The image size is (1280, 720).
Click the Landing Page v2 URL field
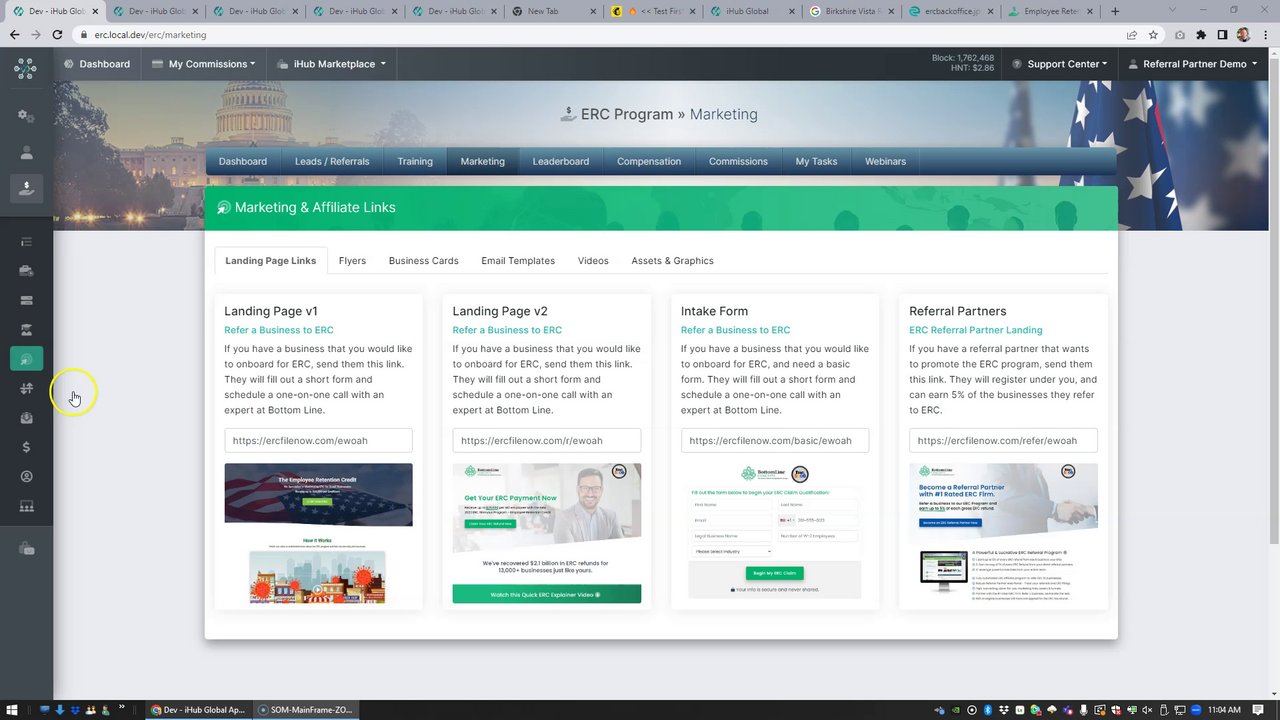547,440
